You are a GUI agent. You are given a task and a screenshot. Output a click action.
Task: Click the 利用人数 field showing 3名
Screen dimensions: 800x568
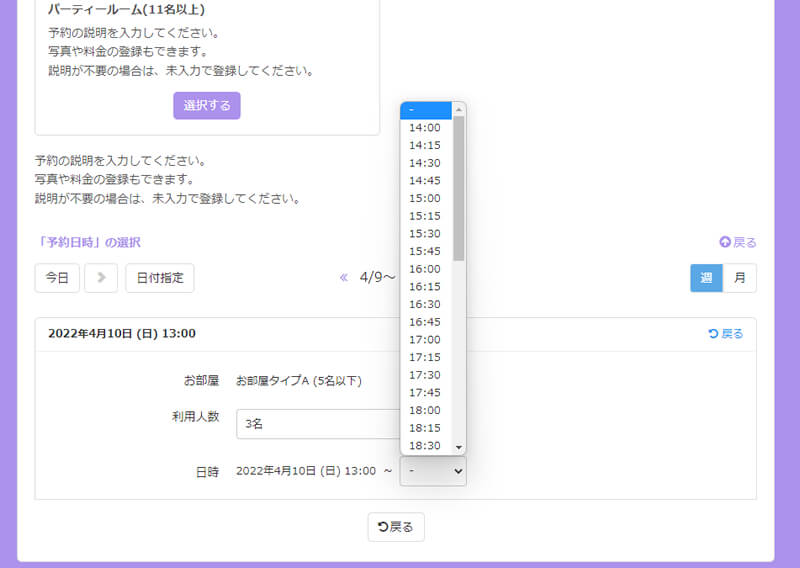coord(317,424)
